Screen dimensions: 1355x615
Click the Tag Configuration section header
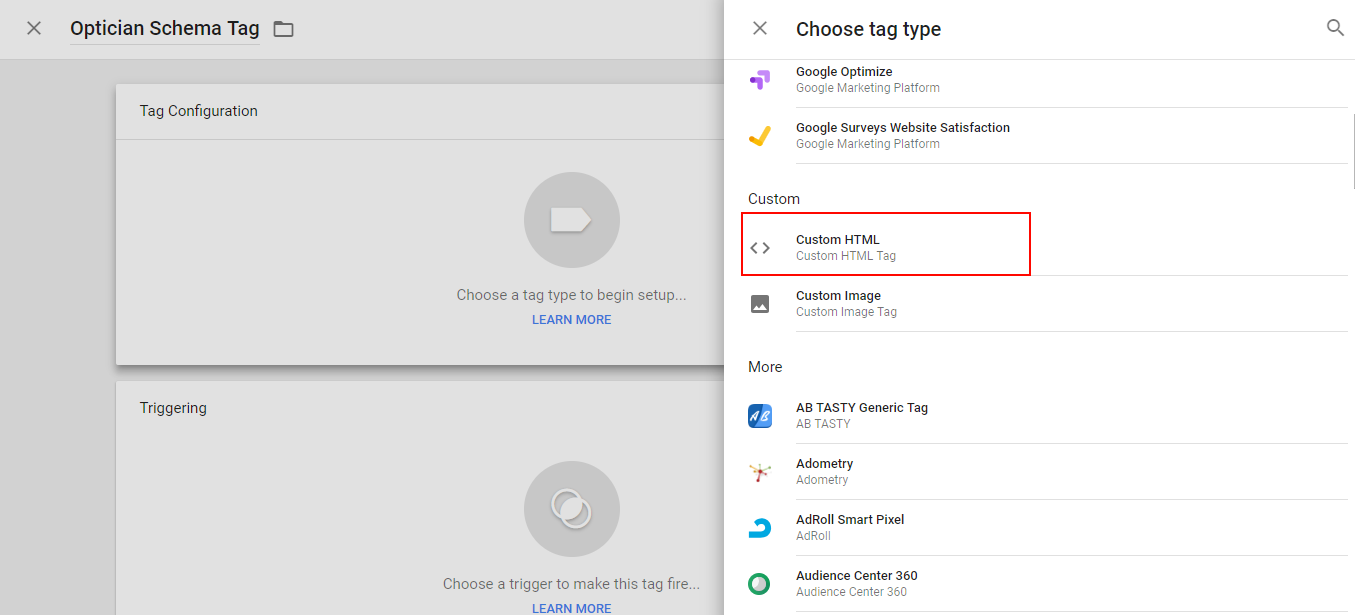pyautogui.click(x=198, y=111)
